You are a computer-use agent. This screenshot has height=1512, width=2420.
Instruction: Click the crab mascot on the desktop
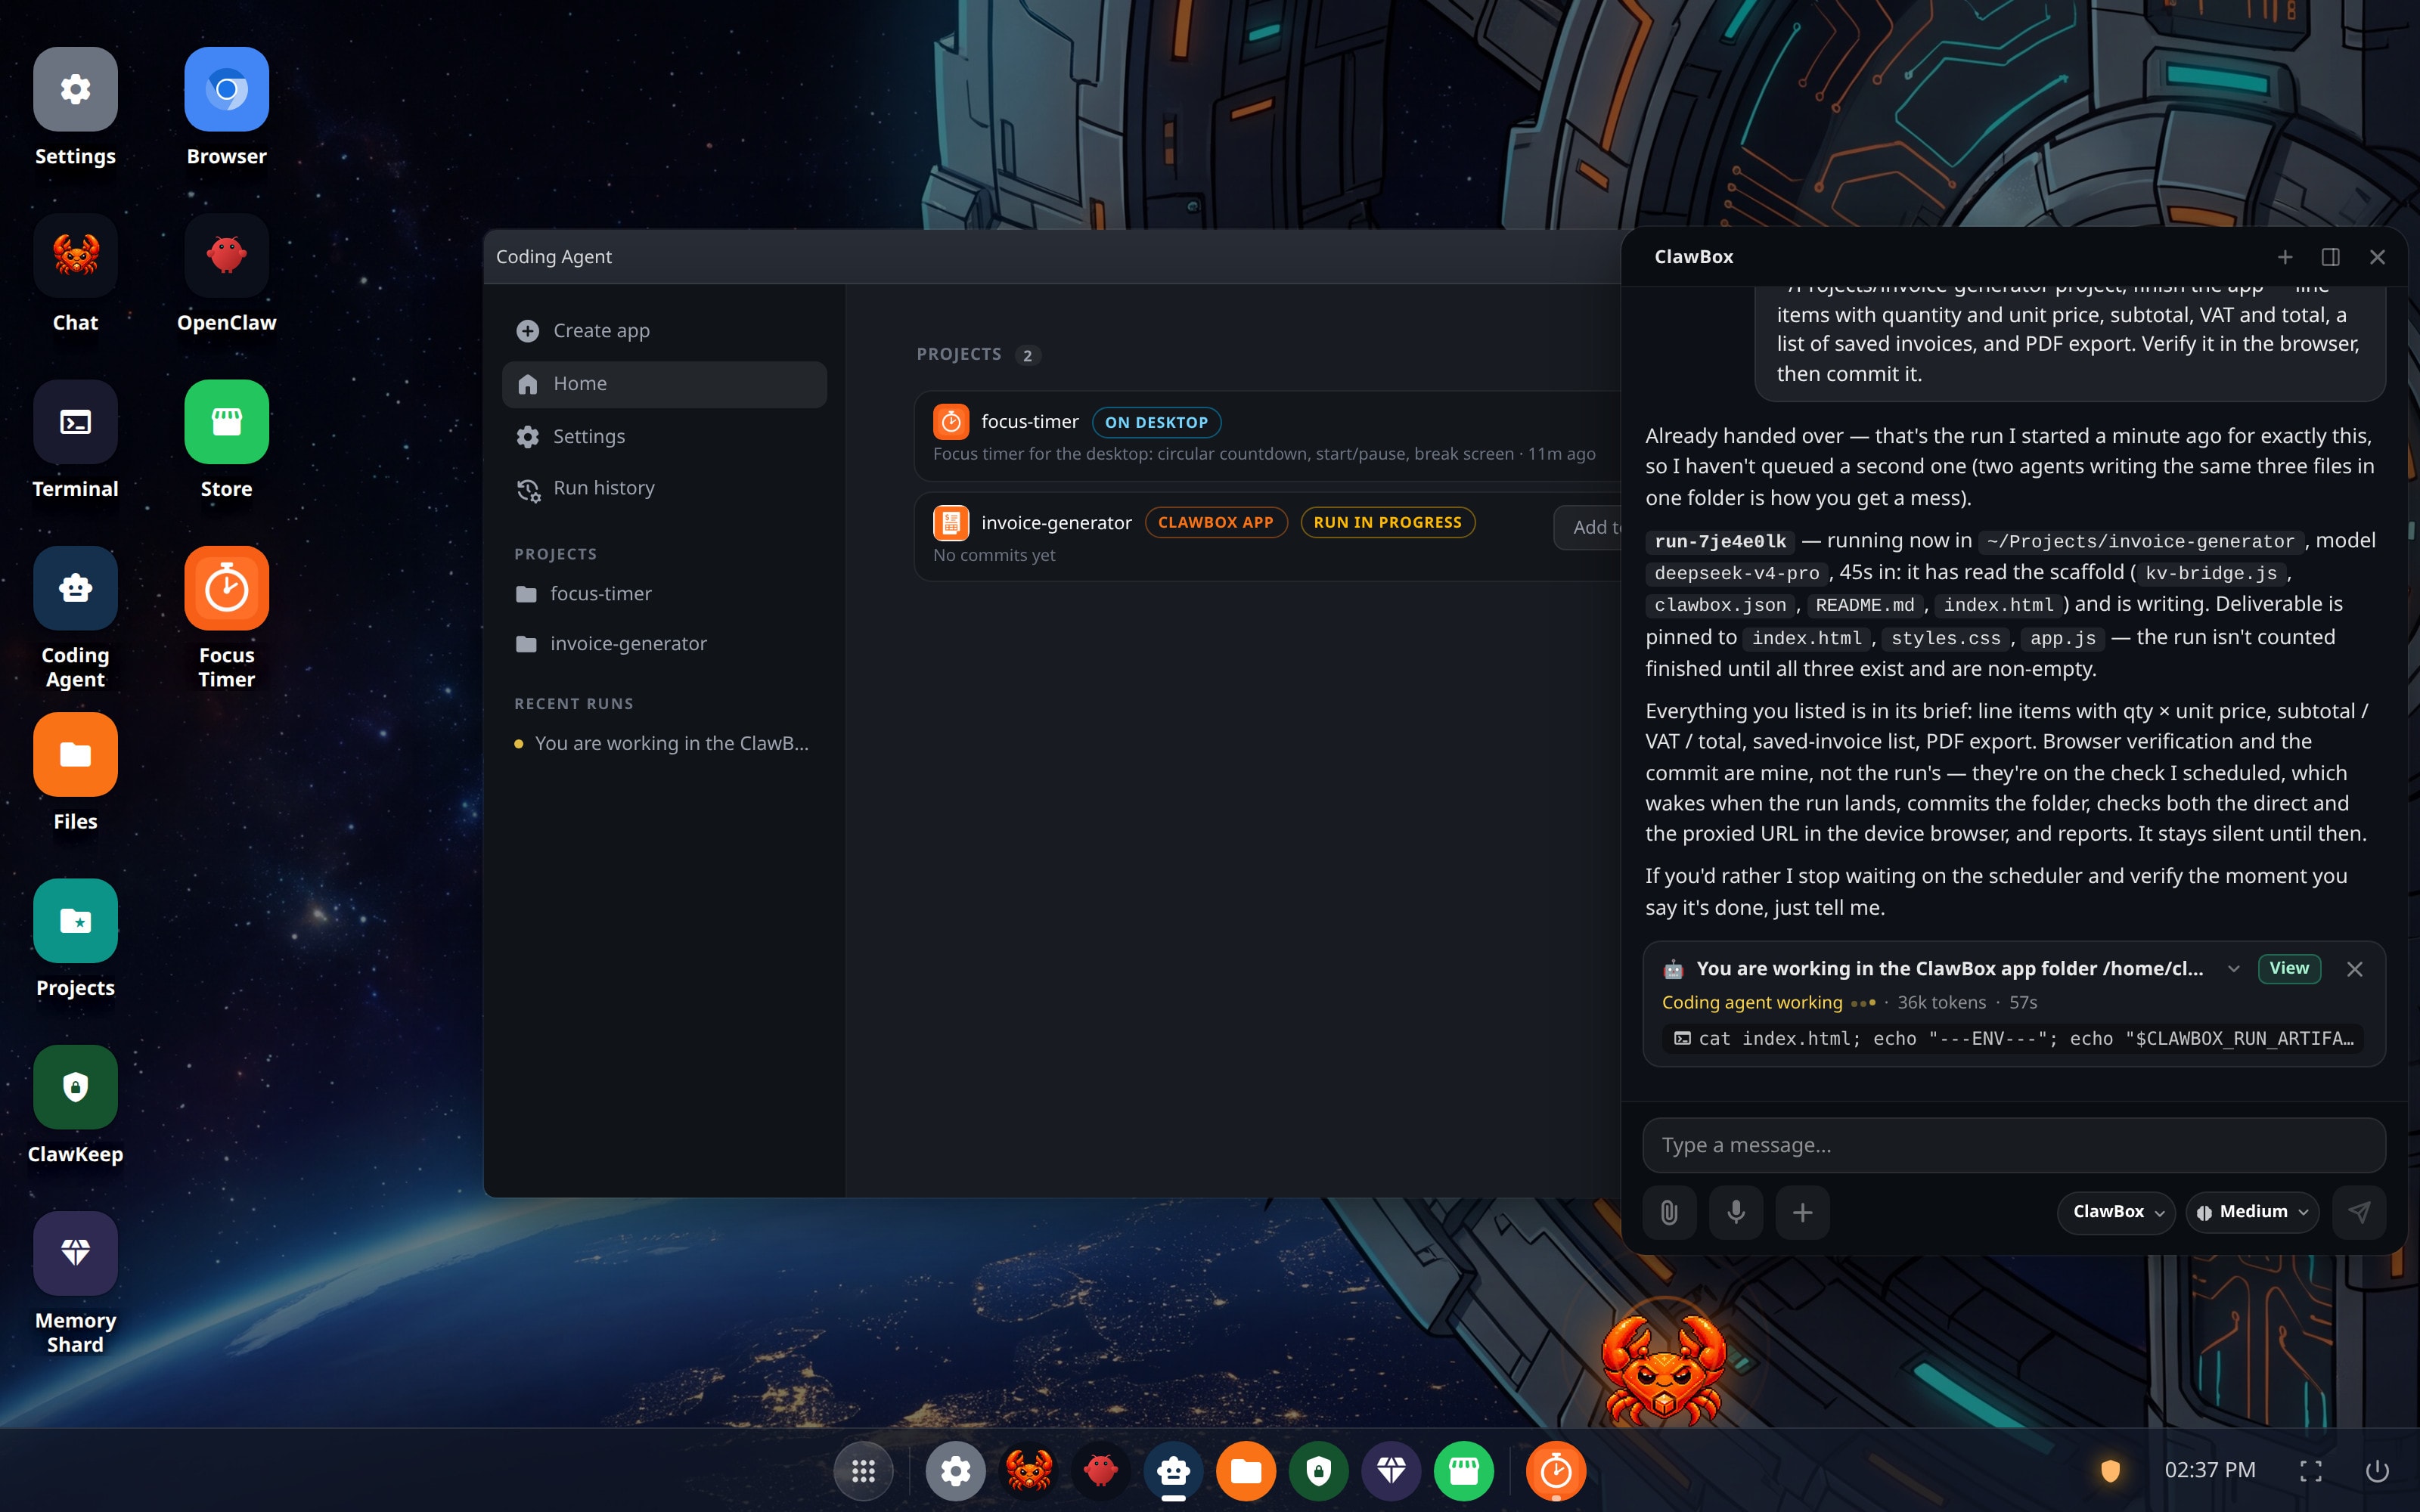[1664, 1368]
